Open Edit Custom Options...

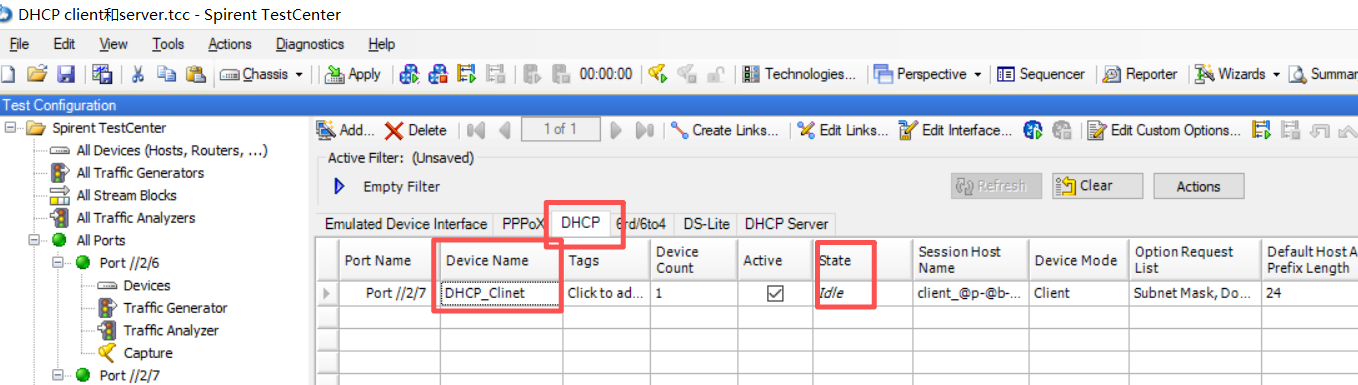coord(1165,130)
